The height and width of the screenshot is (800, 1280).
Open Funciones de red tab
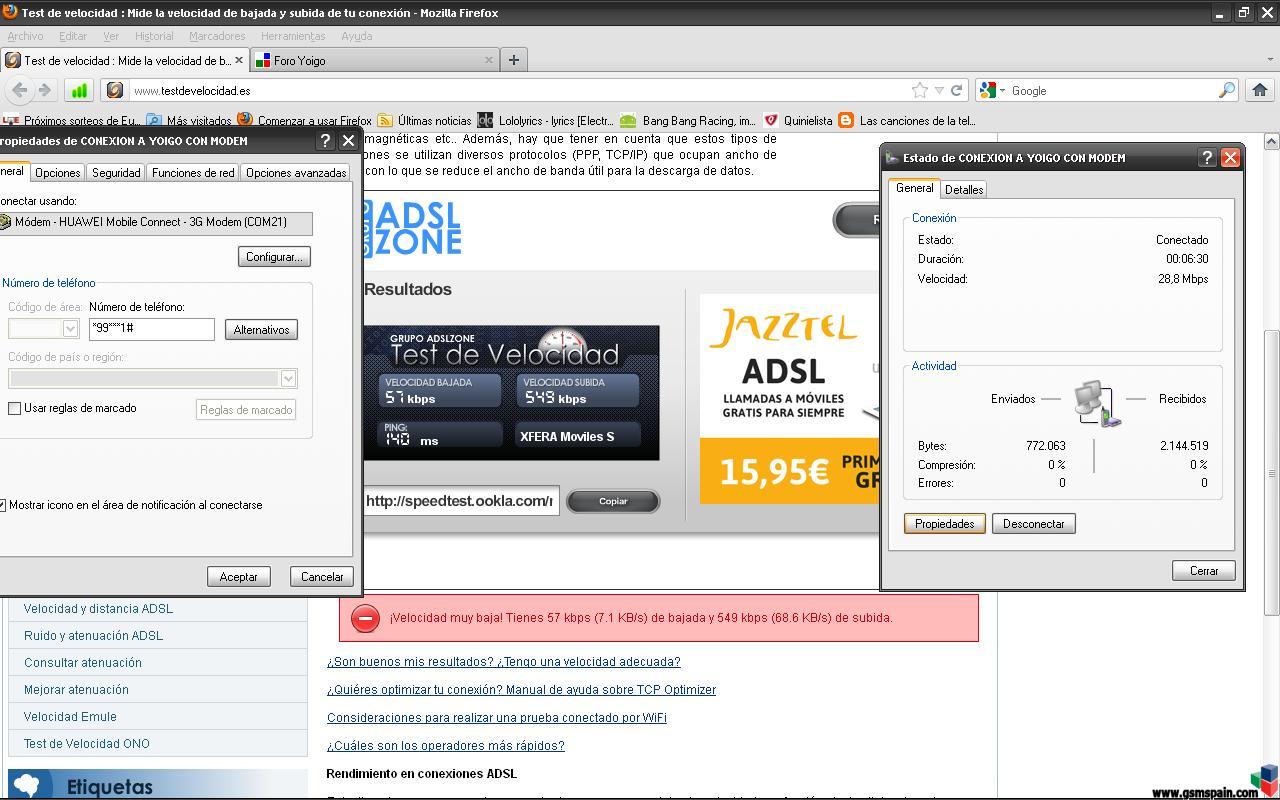(x=193, y=173)
